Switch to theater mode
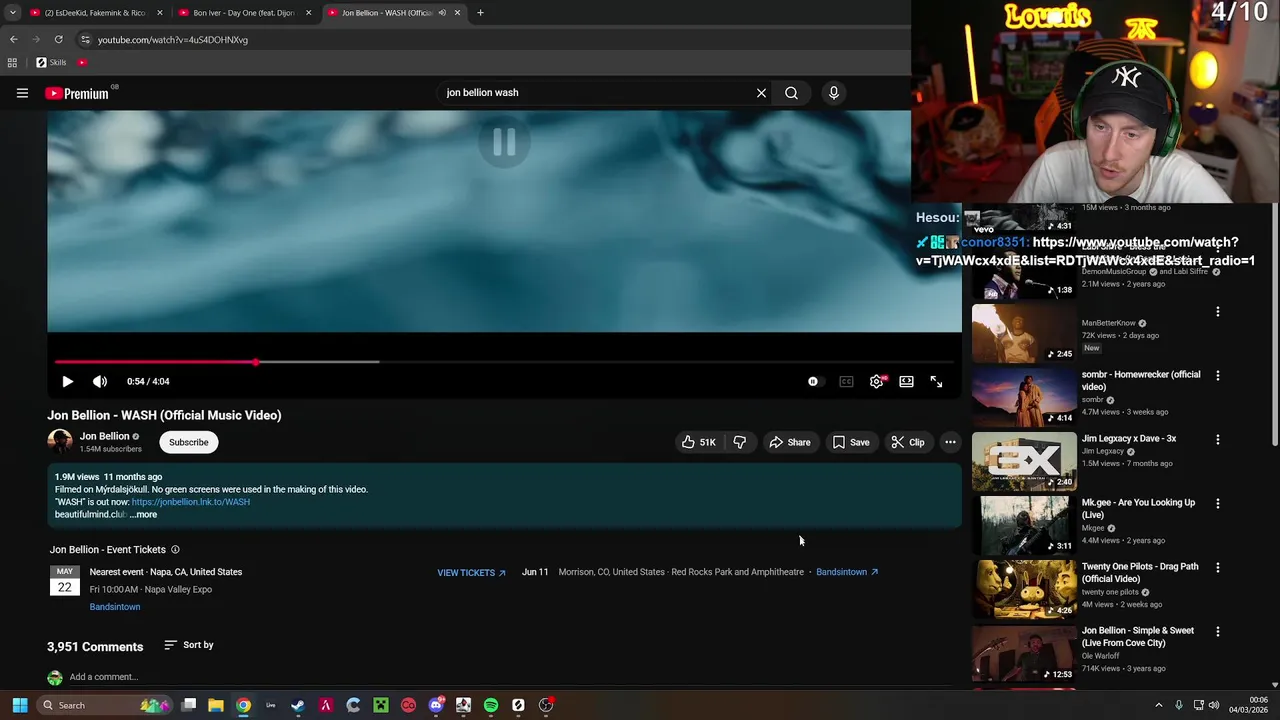The image size is (1280, 720). pyautogui.click(x=906, y=382)
